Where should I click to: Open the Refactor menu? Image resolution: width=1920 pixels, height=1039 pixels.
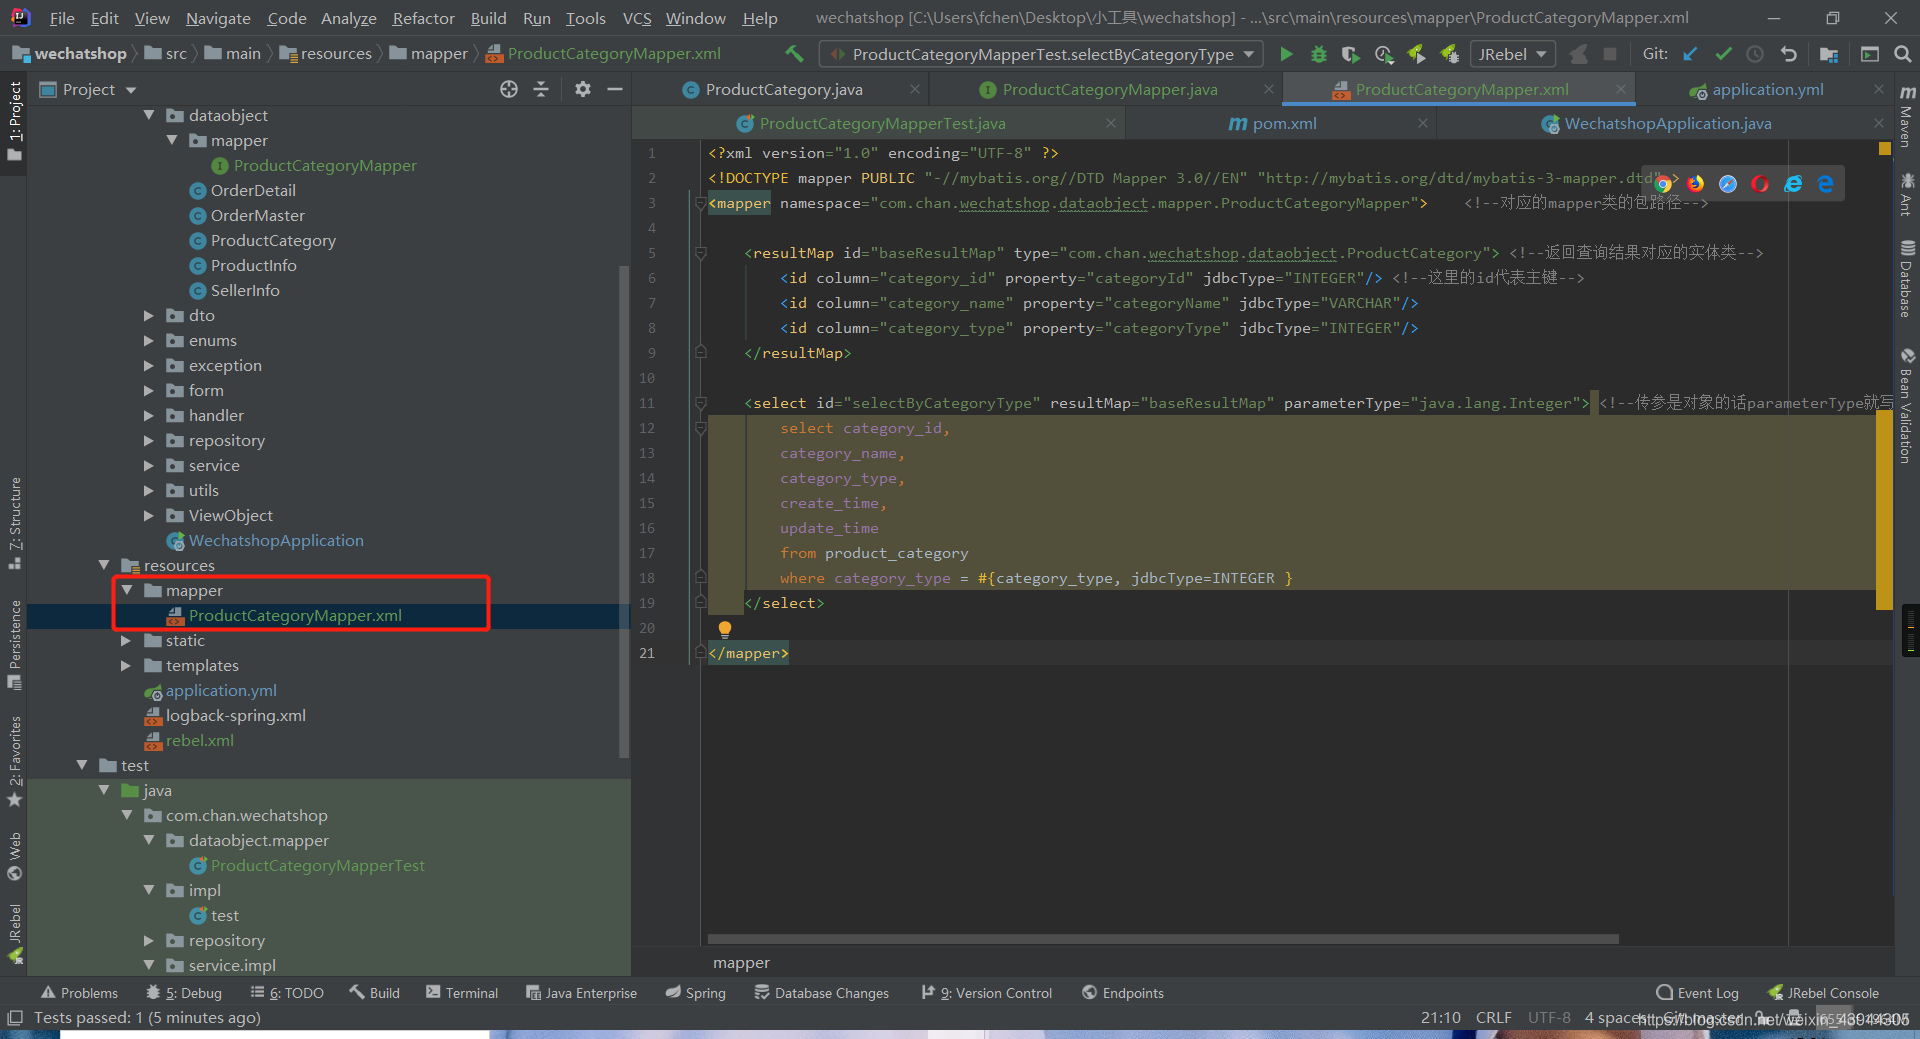tap(423, 18)
